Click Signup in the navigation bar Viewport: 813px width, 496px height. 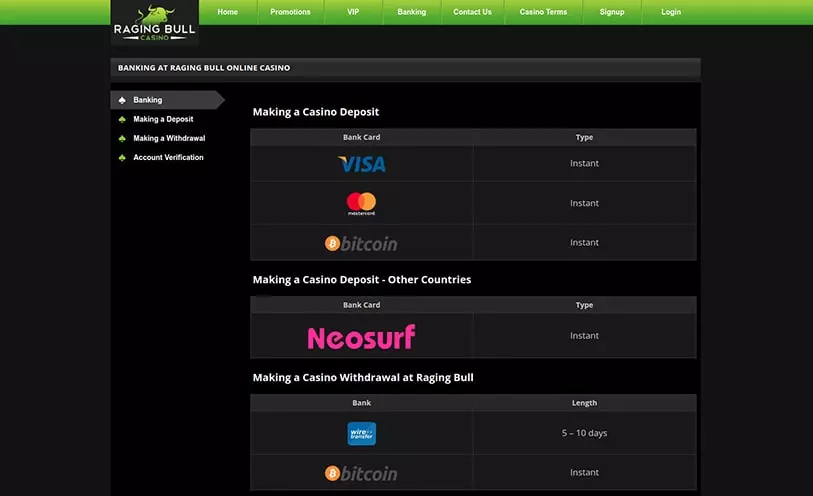point(612,12)
